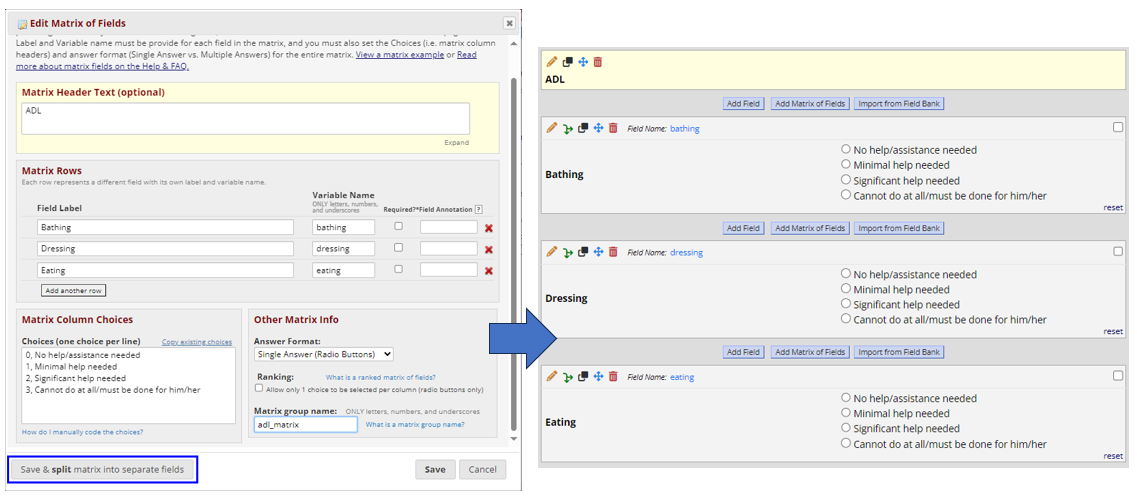Click the 'Add another row' button
This screenshot has height=496, width=1137.
coord(73,290)
